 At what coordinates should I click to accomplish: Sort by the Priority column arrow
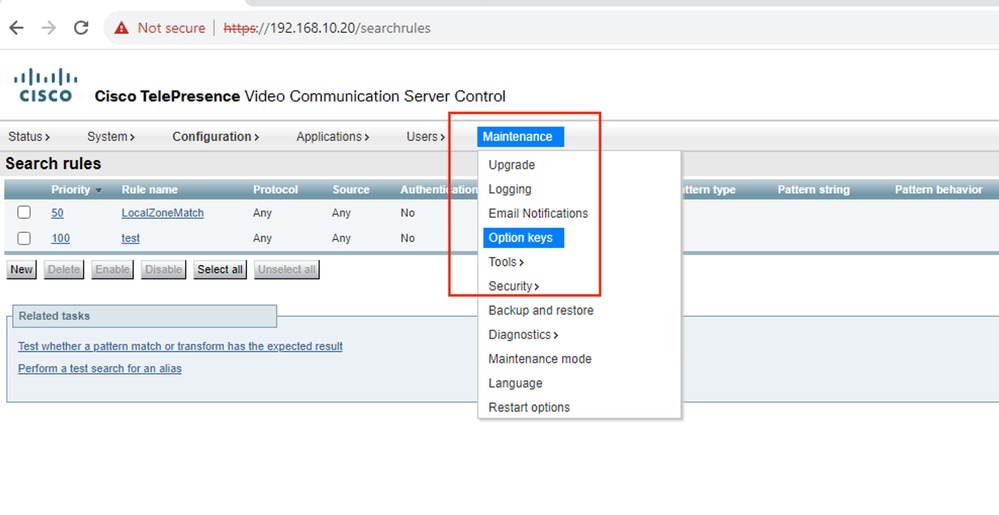[99, 191]
